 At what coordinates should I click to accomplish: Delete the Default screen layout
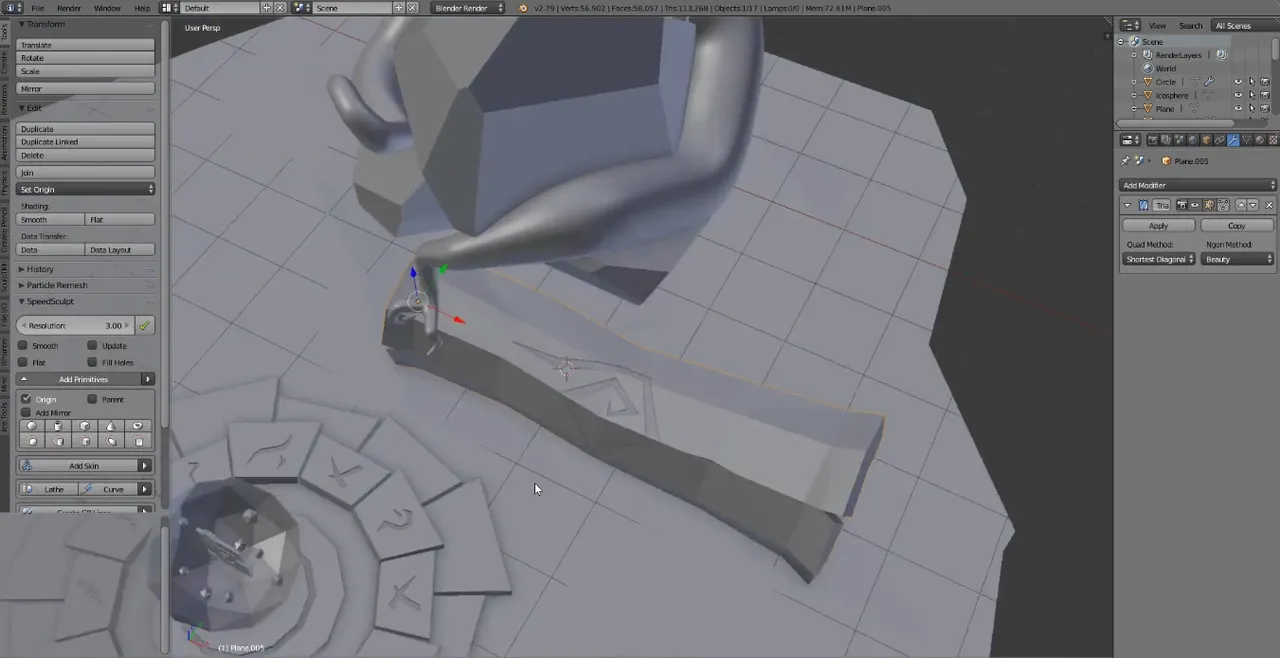280,8
